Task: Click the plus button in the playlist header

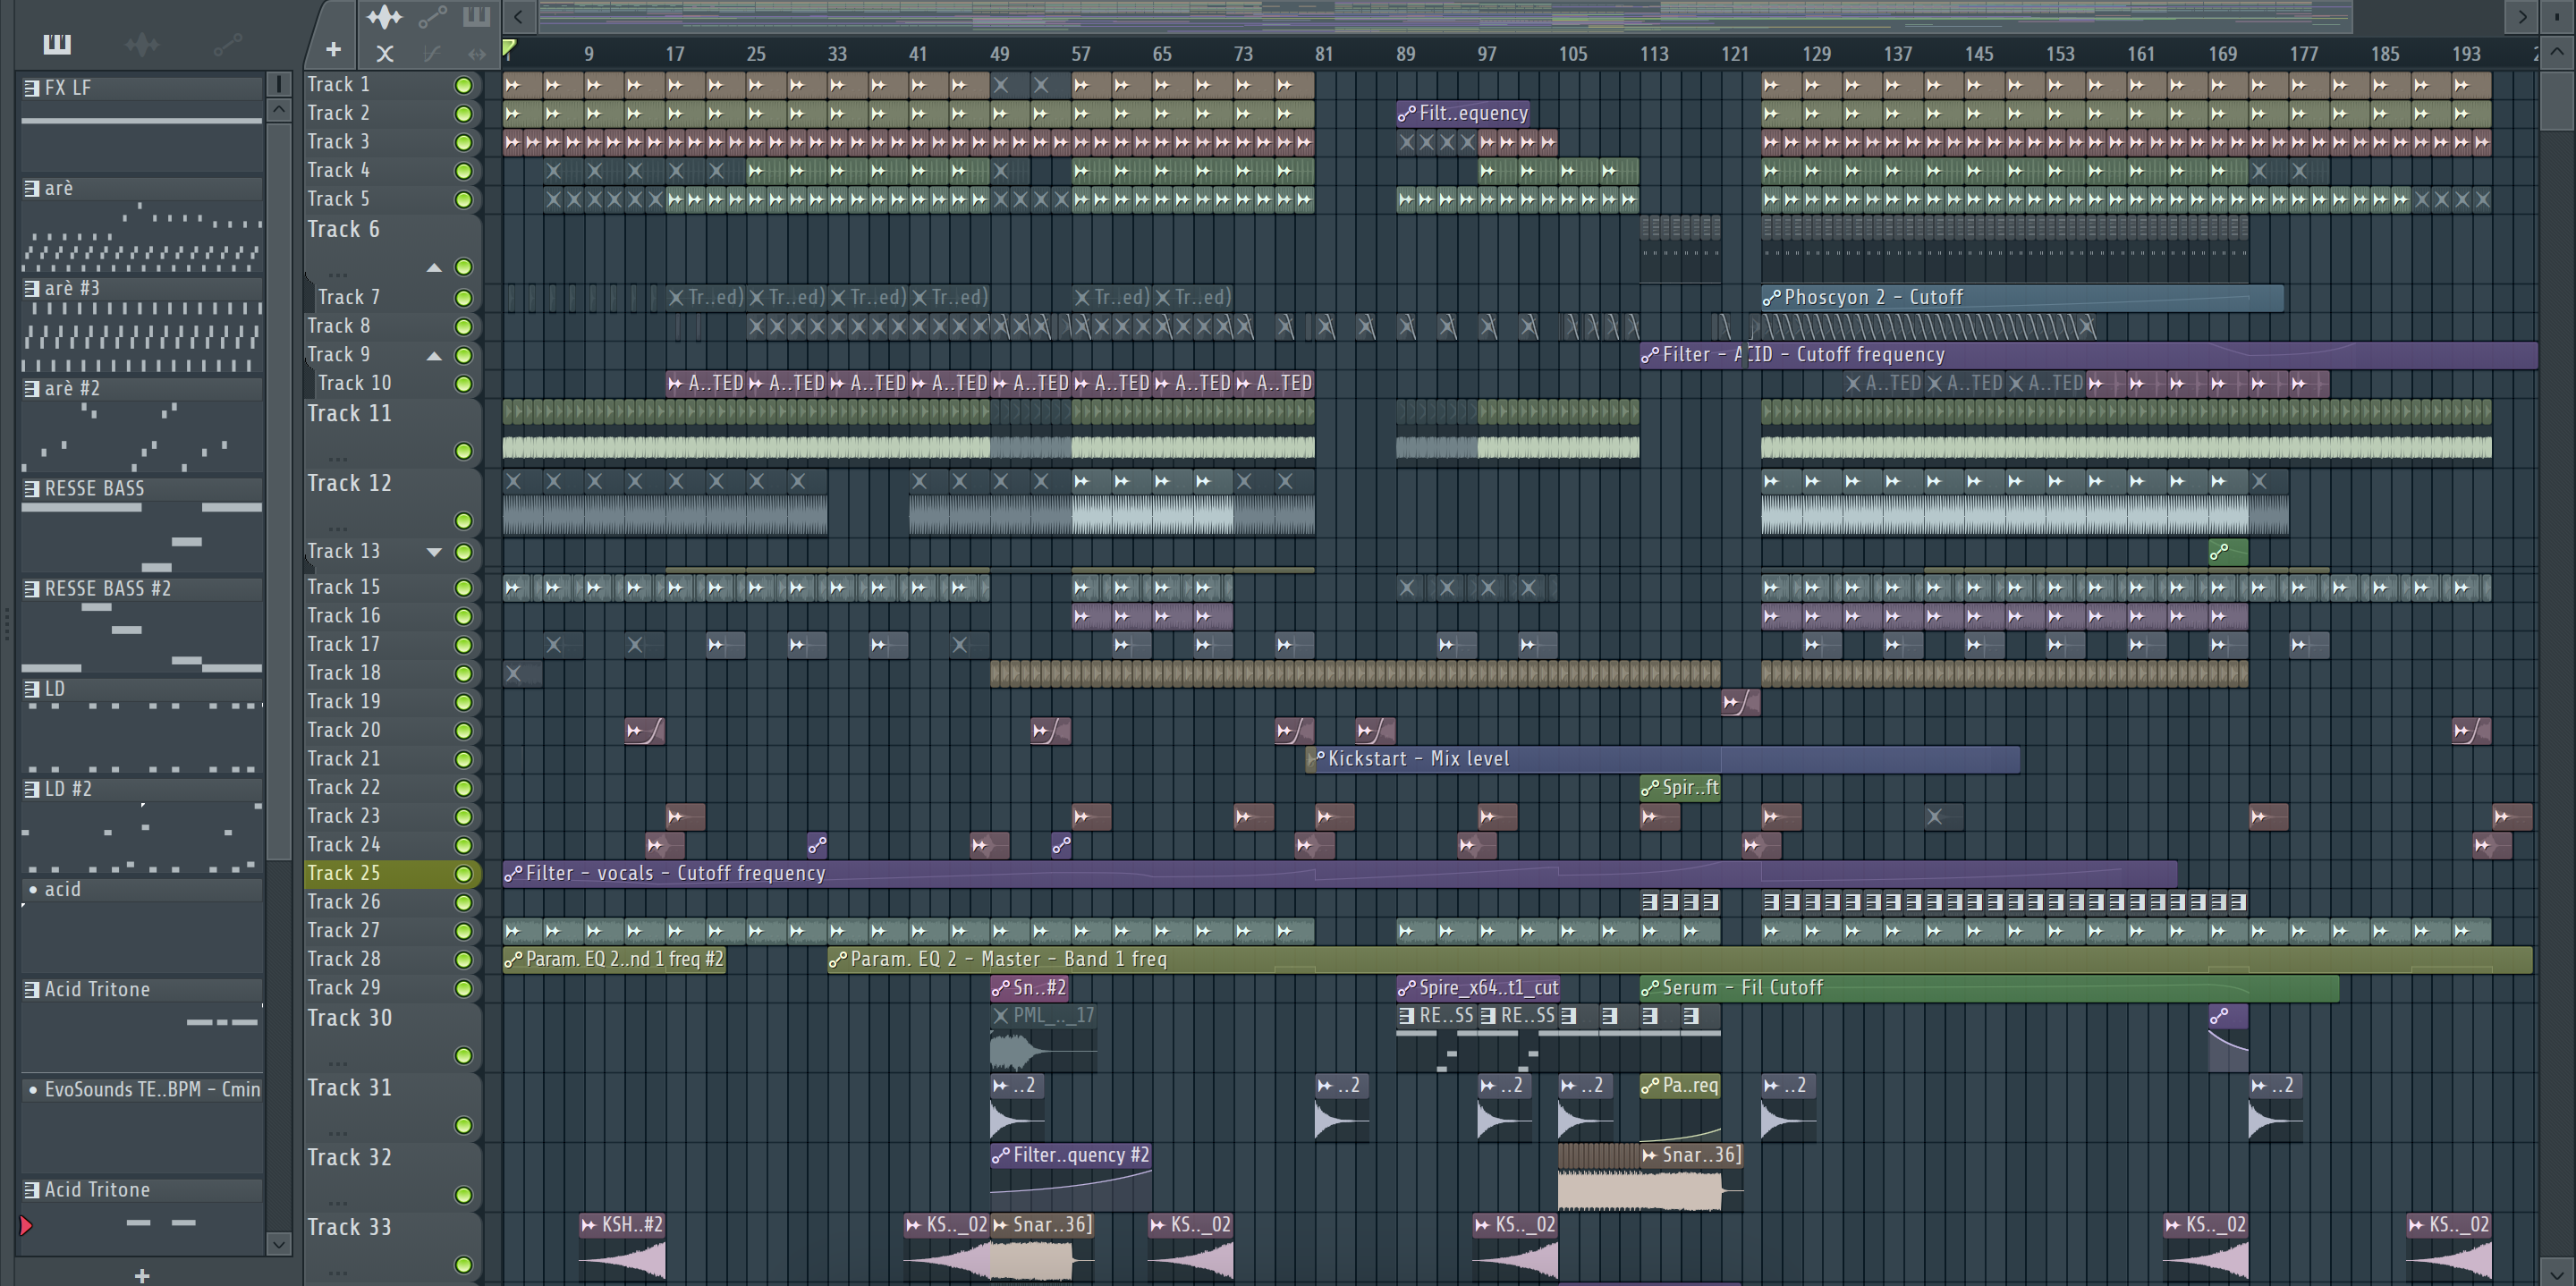Action: [333, 49]
